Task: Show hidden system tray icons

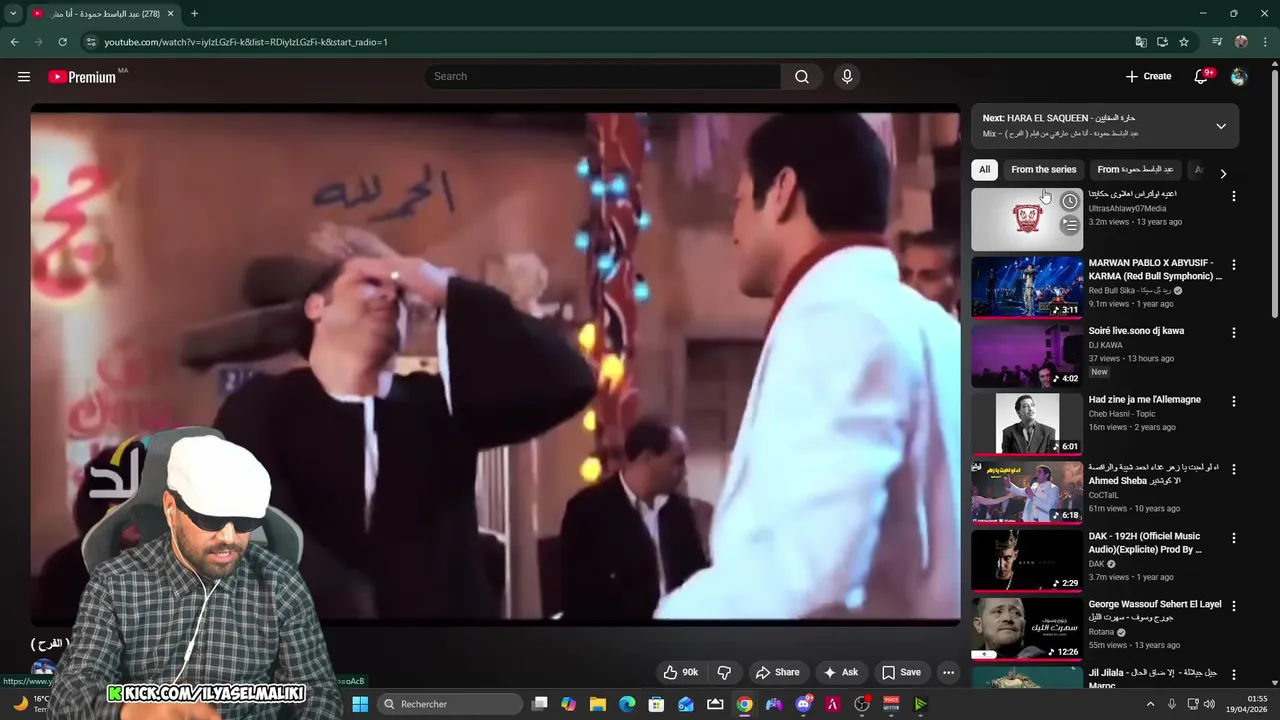Action: coord(1150,704)
